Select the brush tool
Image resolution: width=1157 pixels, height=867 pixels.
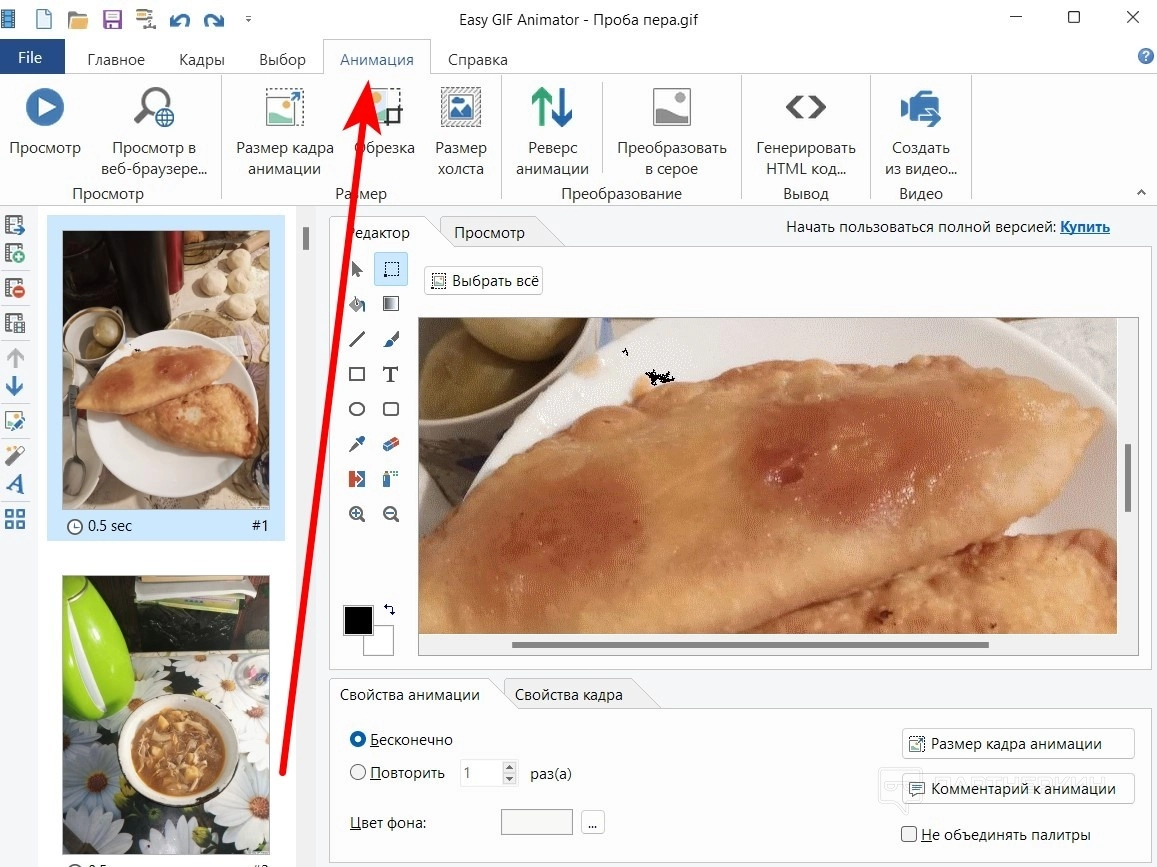(391, 339)
